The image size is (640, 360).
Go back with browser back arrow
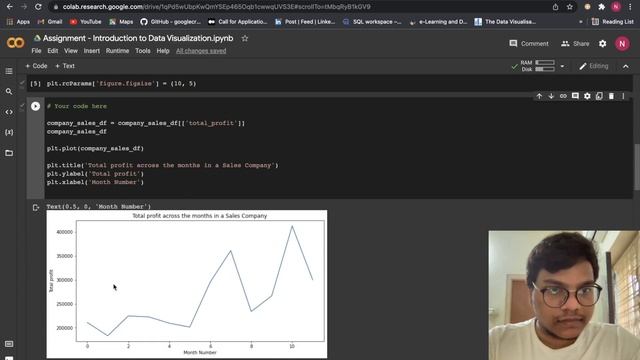point(9,7)
